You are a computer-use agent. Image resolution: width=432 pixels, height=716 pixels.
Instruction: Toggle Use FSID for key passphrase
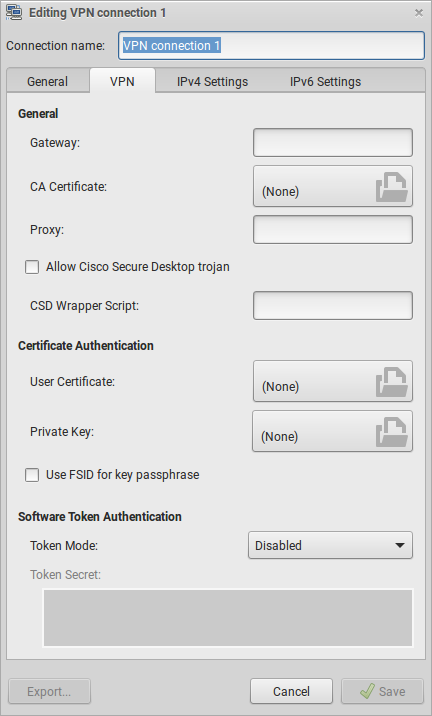32,475
